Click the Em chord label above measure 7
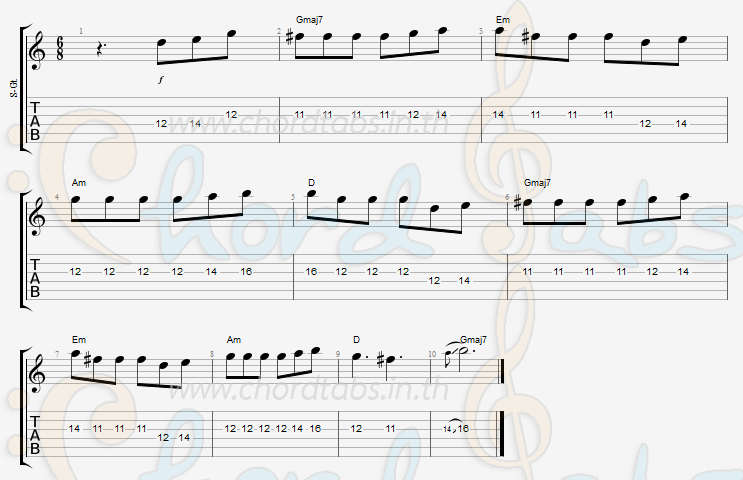The image size is (743, 480). pyautogui.click(x=79, y=340)
